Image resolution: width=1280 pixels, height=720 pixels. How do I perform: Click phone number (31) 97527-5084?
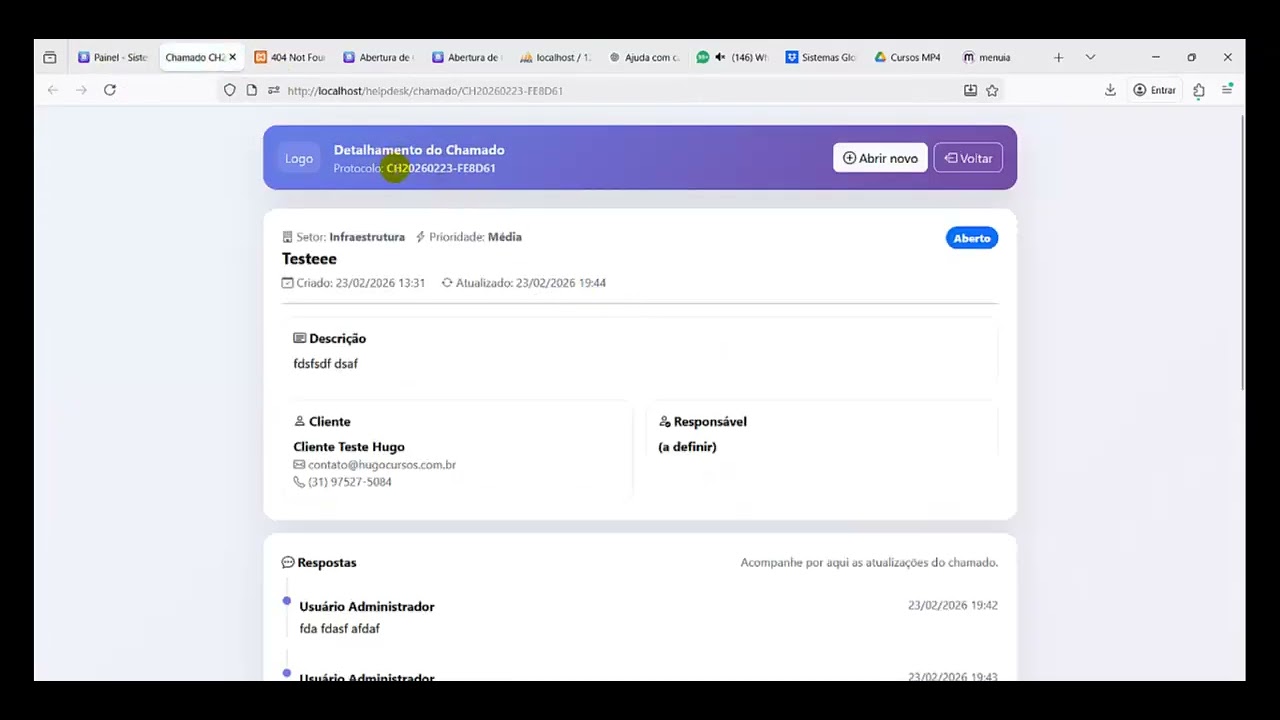350,482
